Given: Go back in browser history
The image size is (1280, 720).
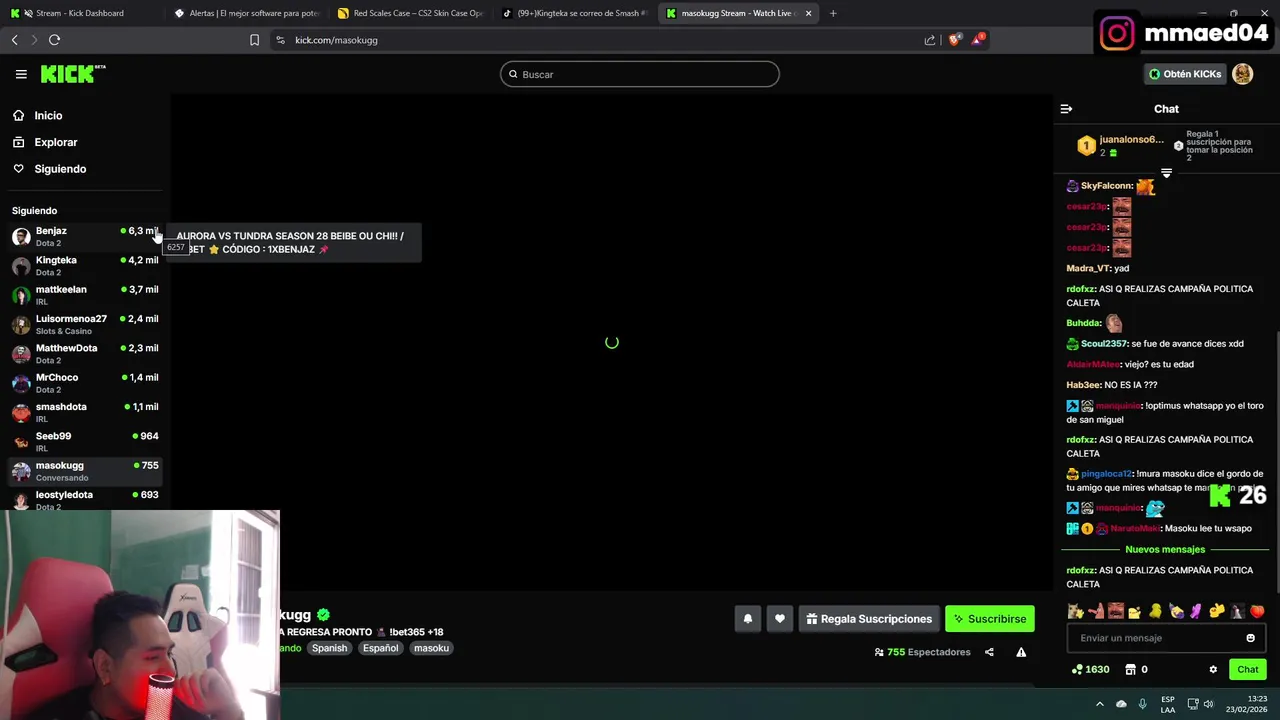Looking at the screenshot, I should coord(14,40).
